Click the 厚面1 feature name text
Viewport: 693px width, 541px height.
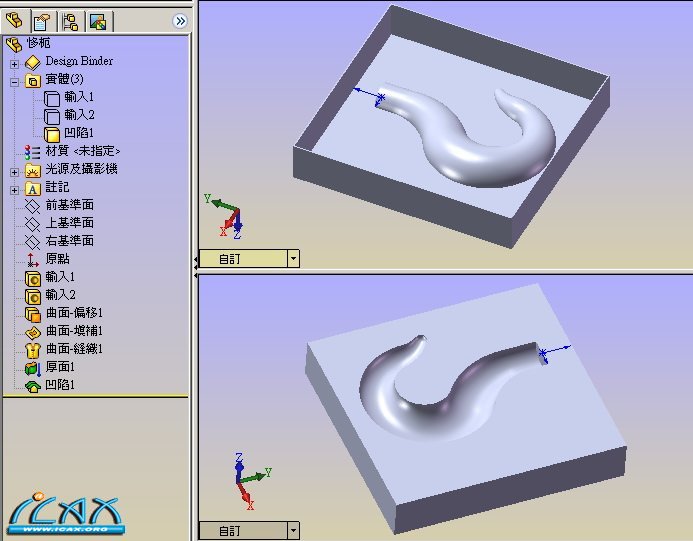point(60,367)
